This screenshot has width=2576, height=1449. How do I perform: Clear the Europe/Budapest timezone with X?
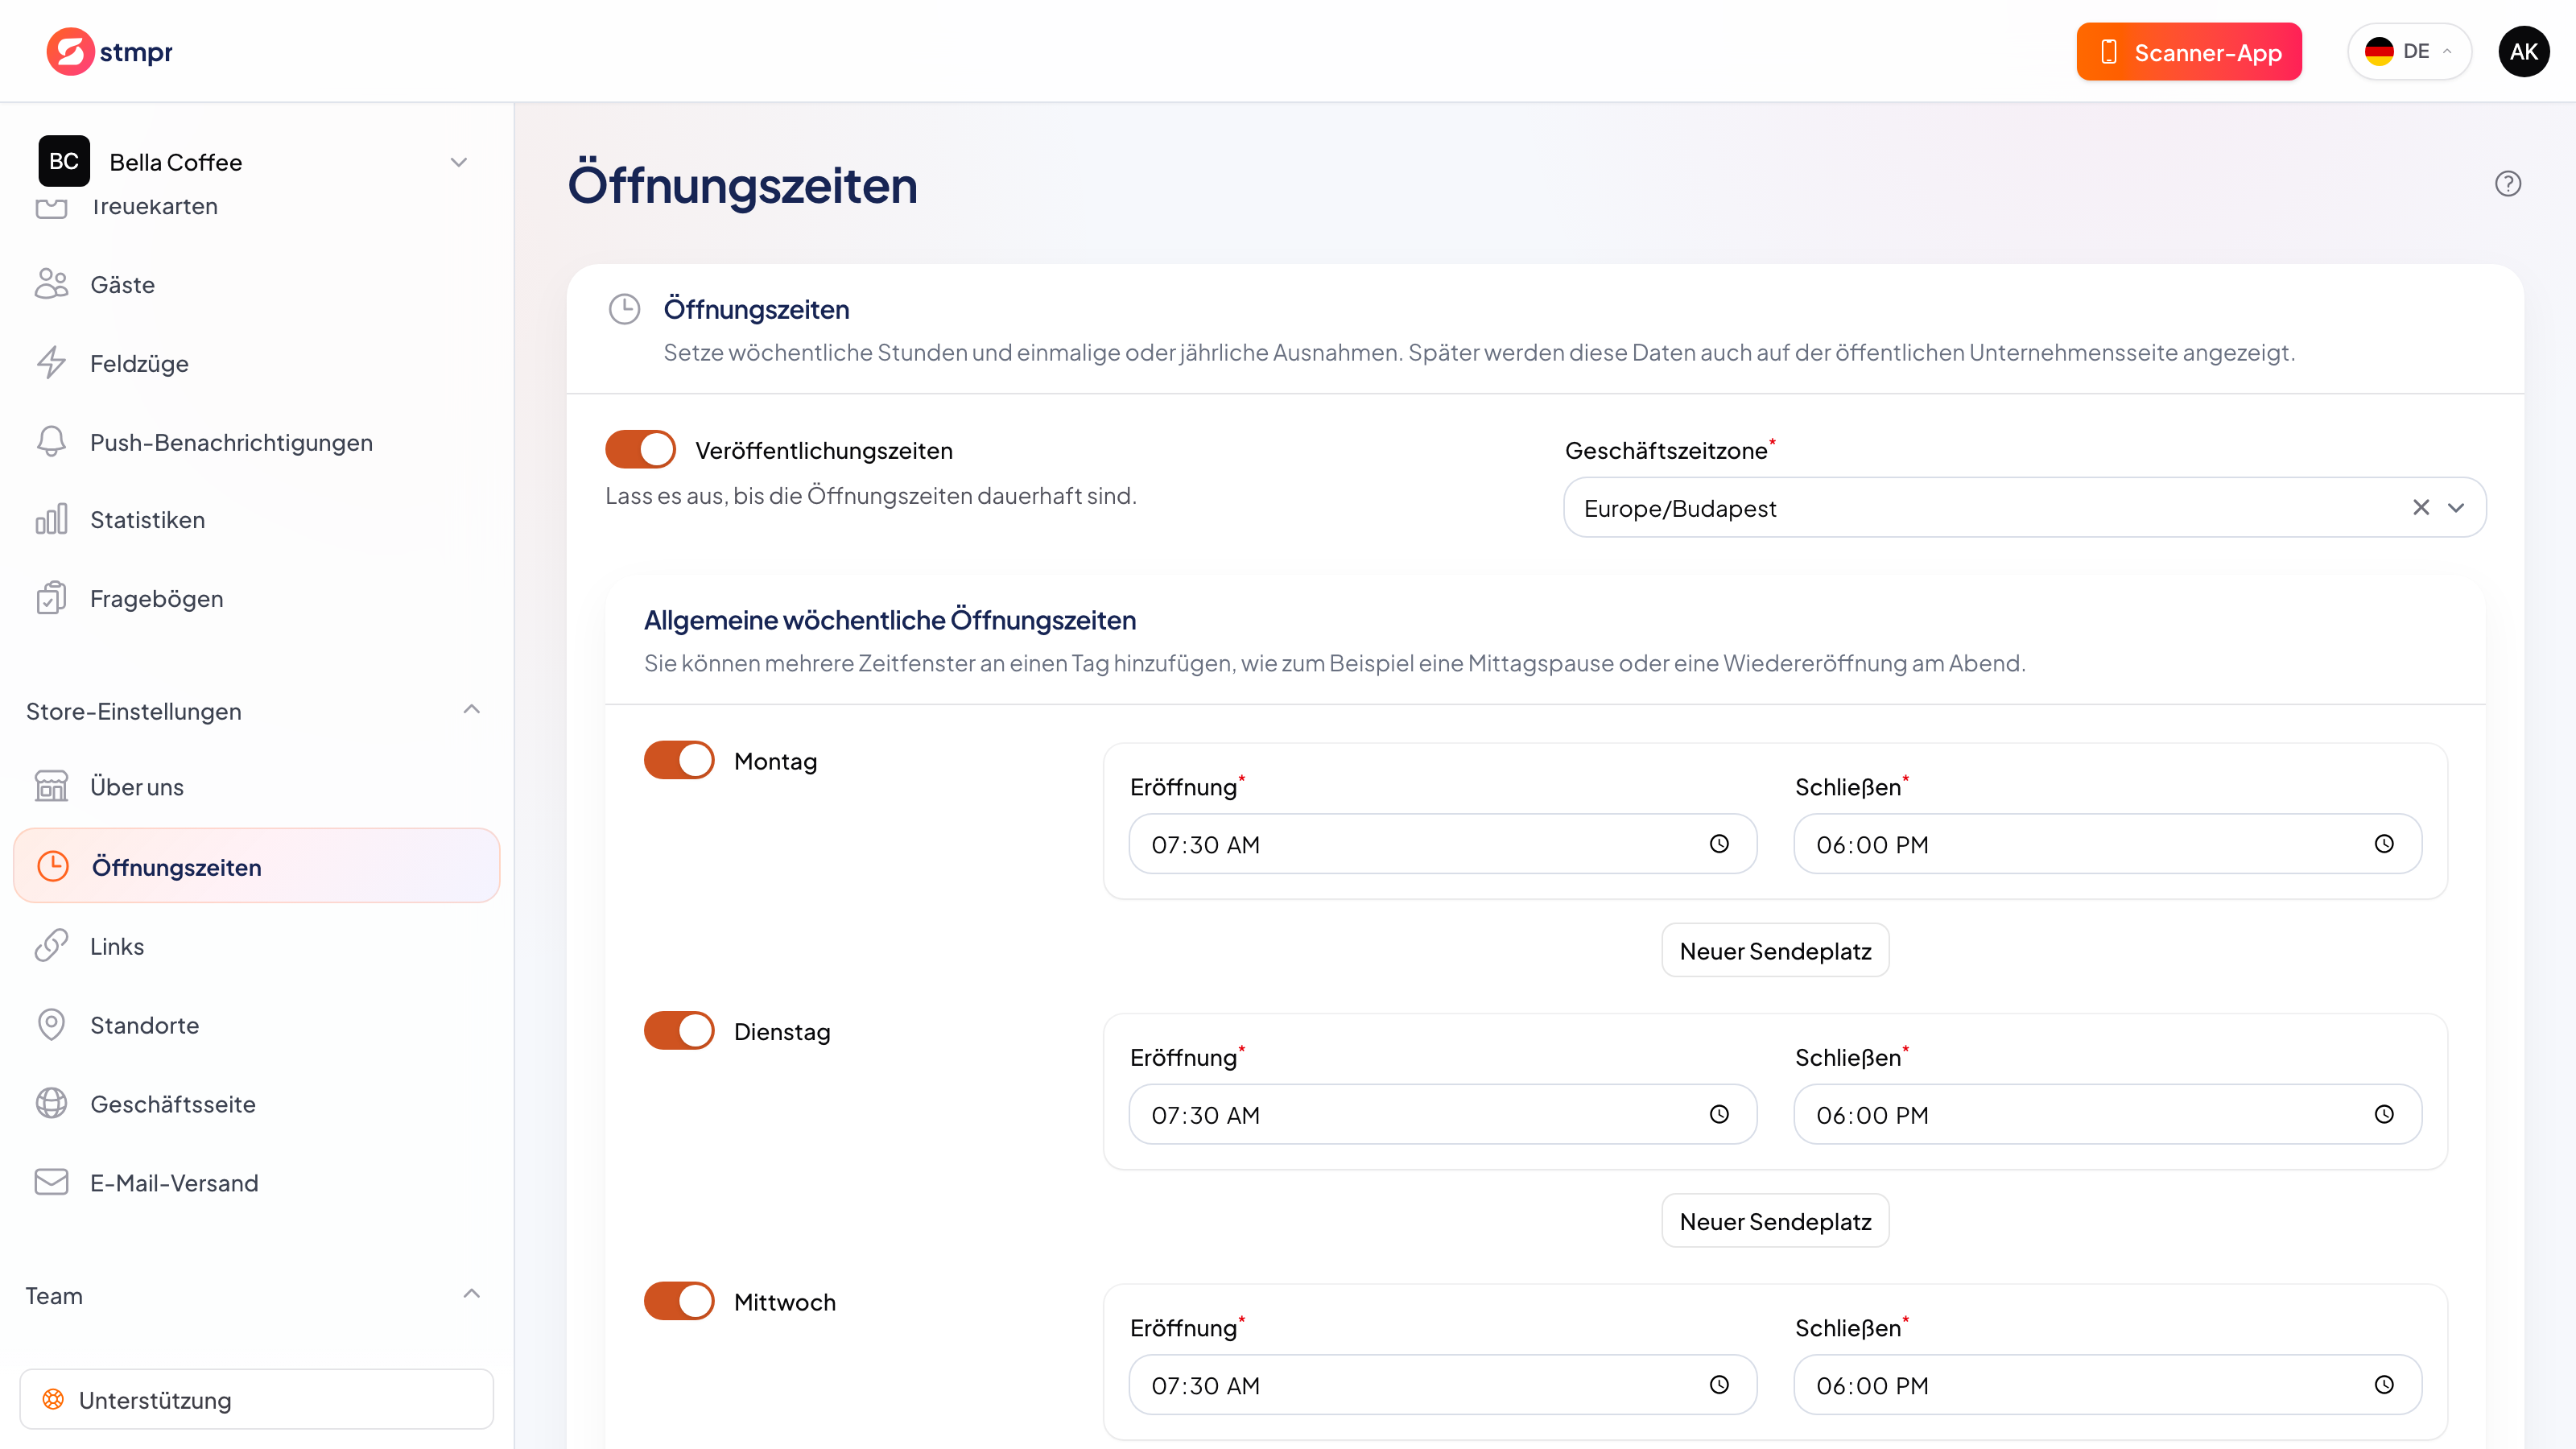2421,508
